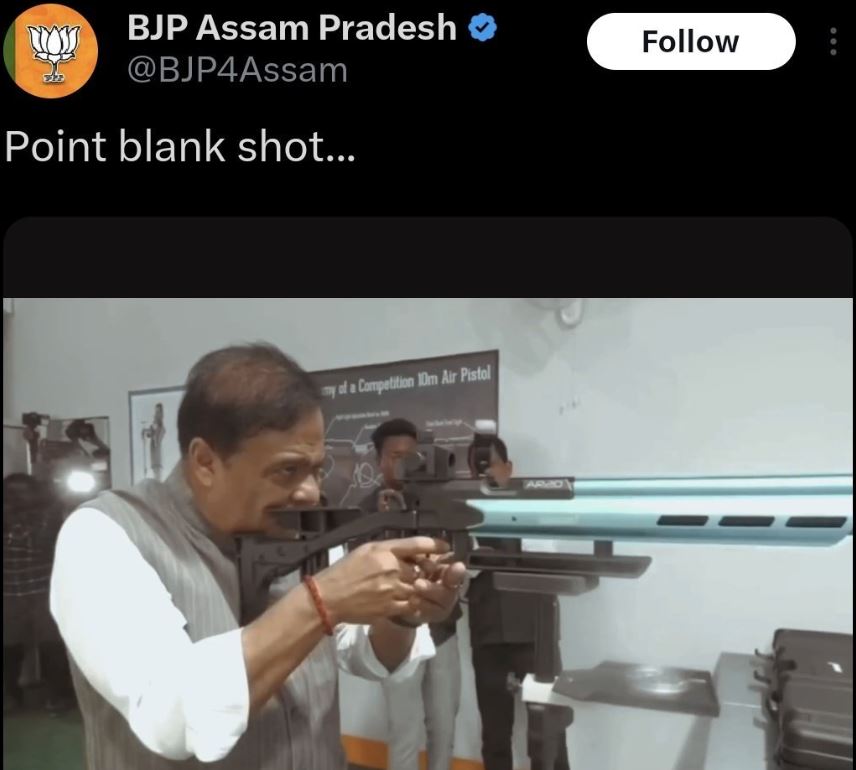This screenshot has width=856, height=770.
Task: Select the 'Point blank shot...' tweet text
Action: click(180, 147)
